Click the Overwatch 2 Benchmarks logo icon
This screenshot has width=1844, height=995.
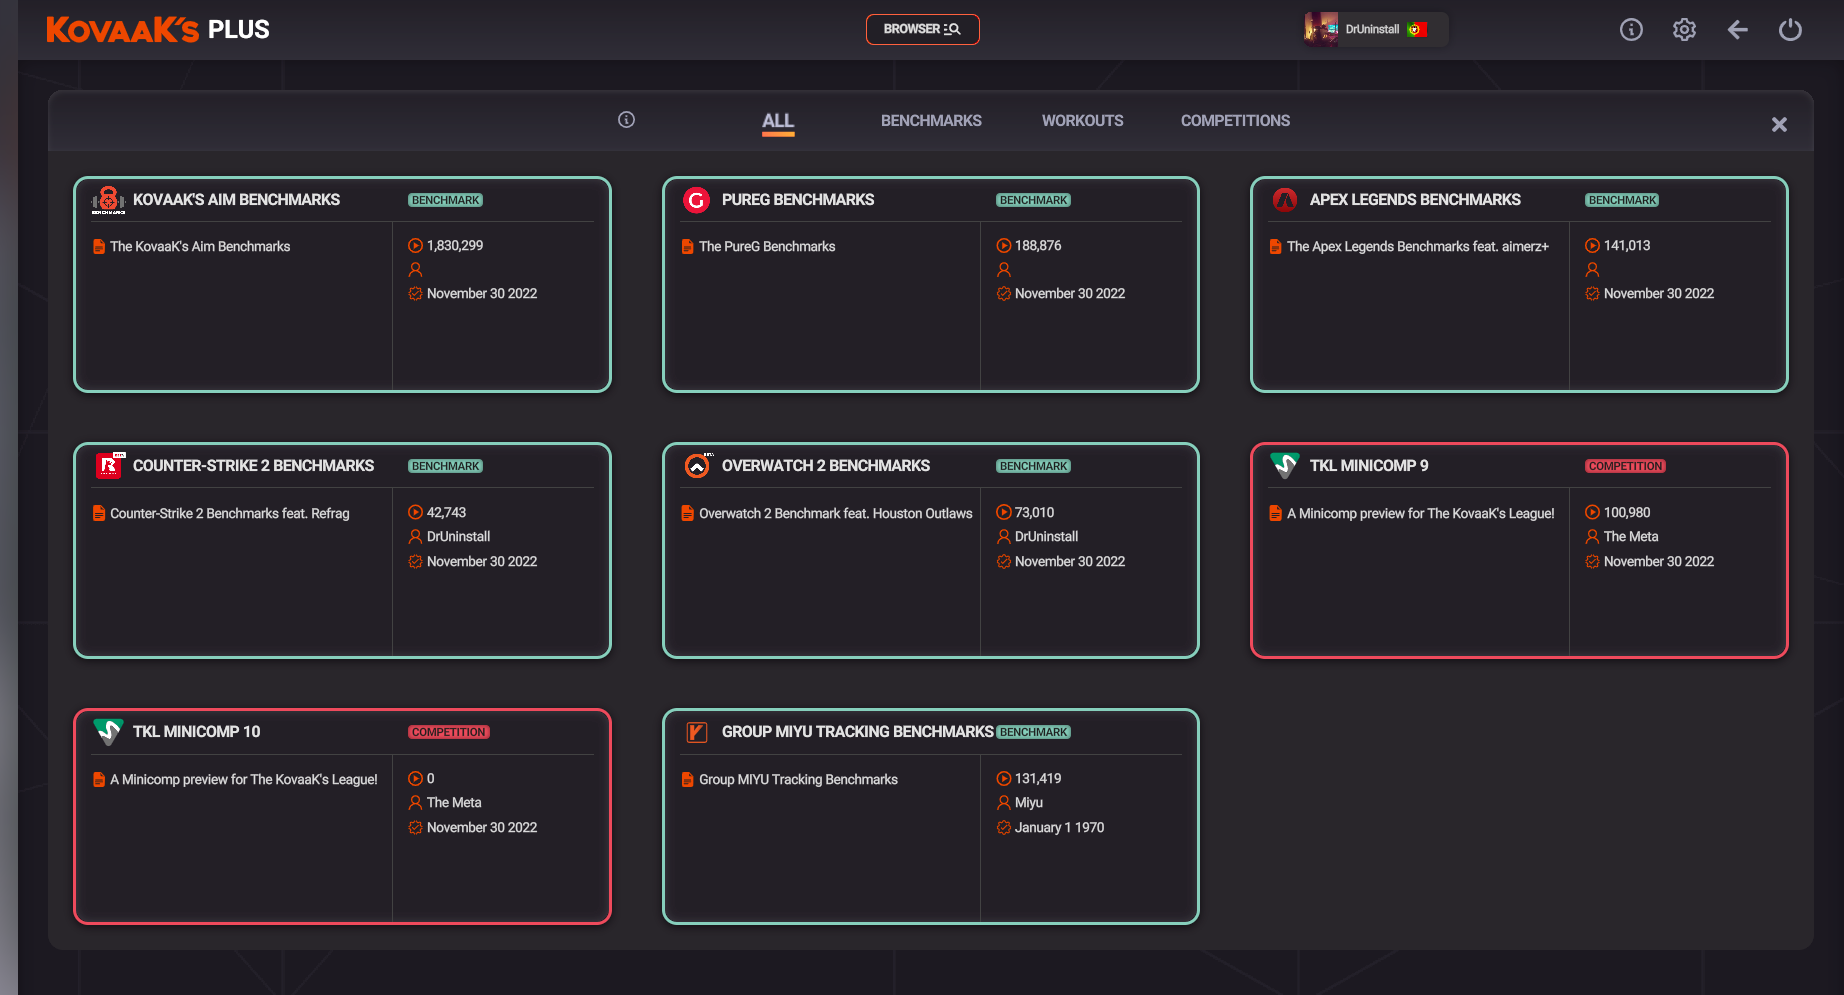[697, 466]
